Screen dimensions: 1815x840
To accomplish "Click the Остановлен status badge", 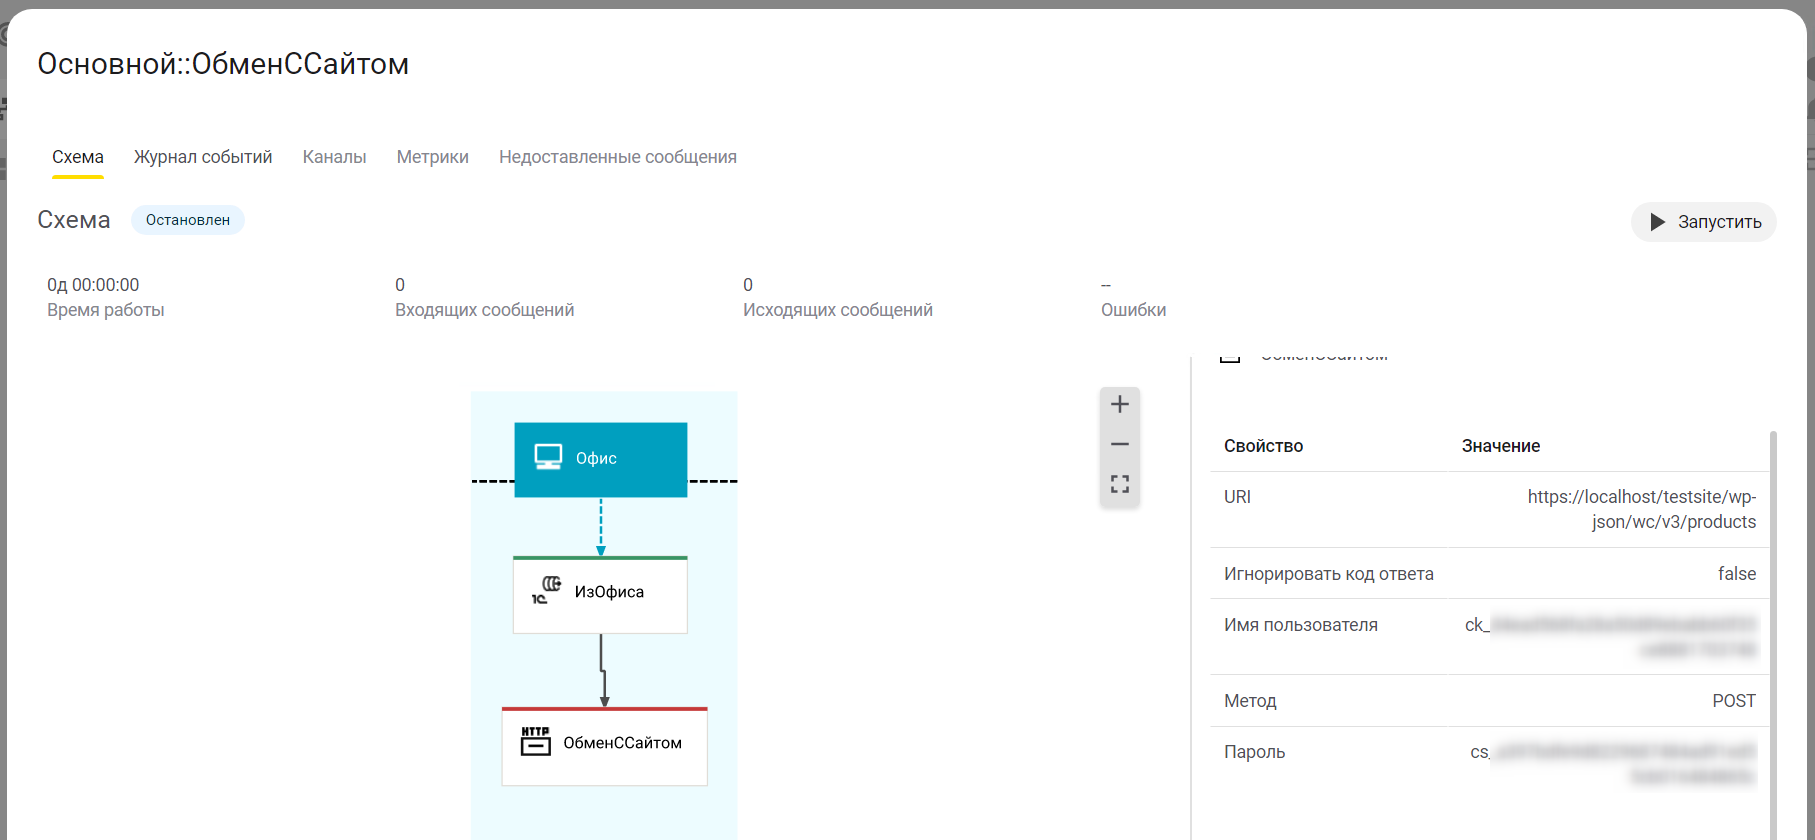I will pyautogui.click(x=188, y=220).
